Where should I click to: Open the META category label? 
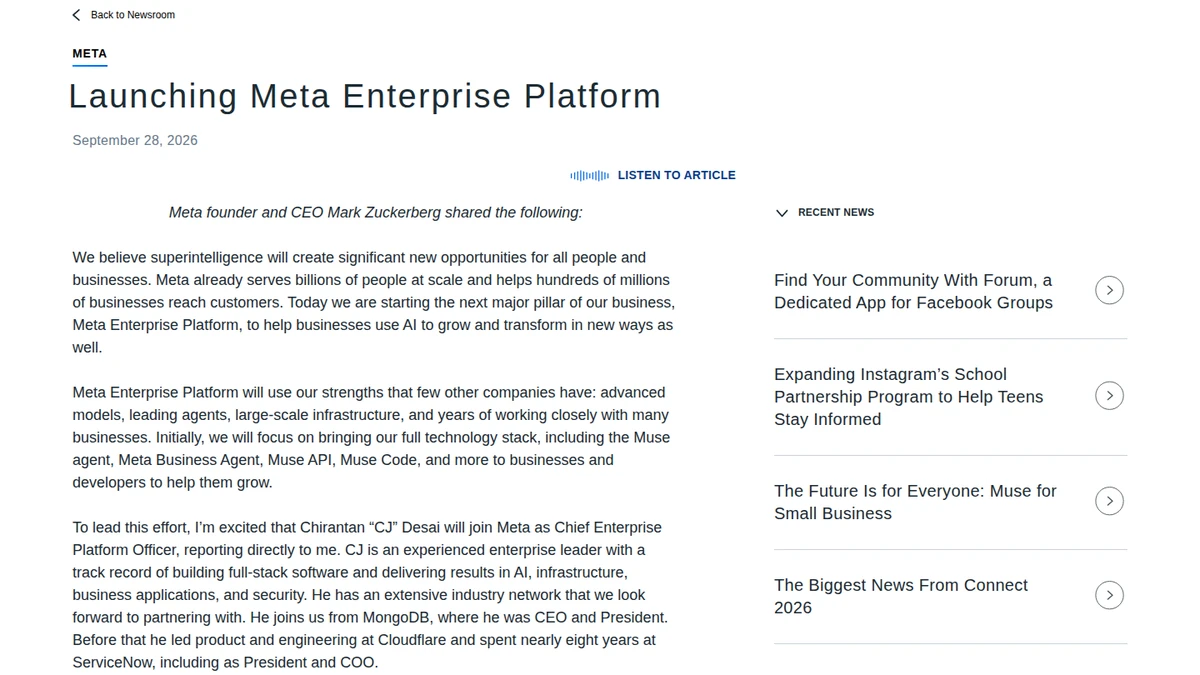[89, 54]
